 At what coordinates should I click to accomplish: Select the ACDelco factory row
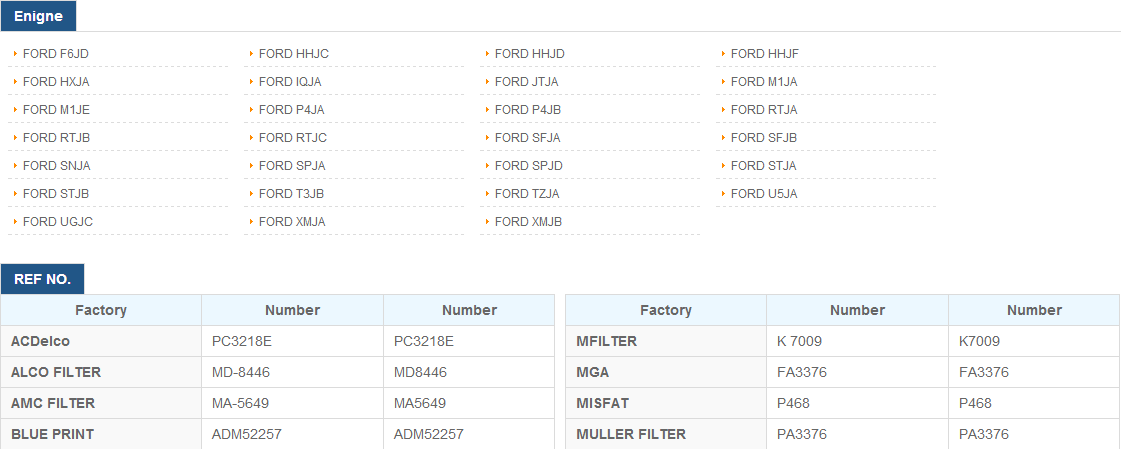point(277,342)
